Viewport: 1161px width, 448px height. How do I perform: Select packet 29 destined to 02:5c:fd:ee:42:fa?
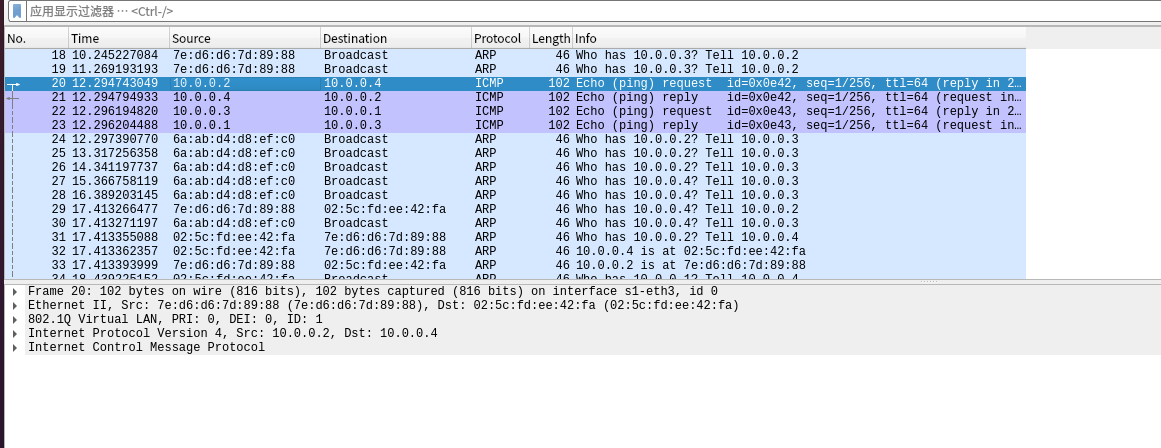pyautogui.click(x=515, y=210)
